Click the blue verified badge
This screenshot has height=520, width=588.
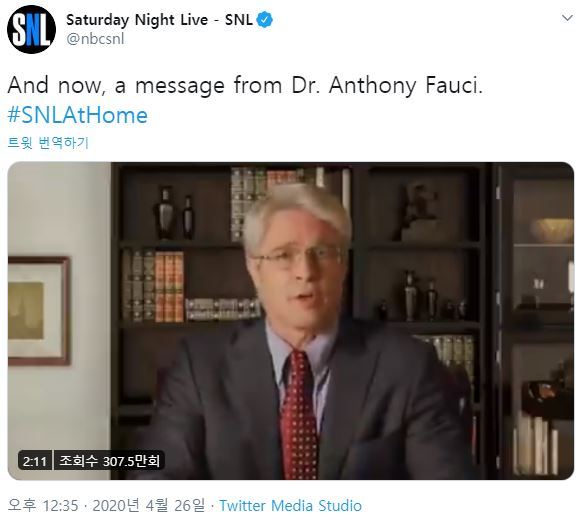click(x=265, y=20)
